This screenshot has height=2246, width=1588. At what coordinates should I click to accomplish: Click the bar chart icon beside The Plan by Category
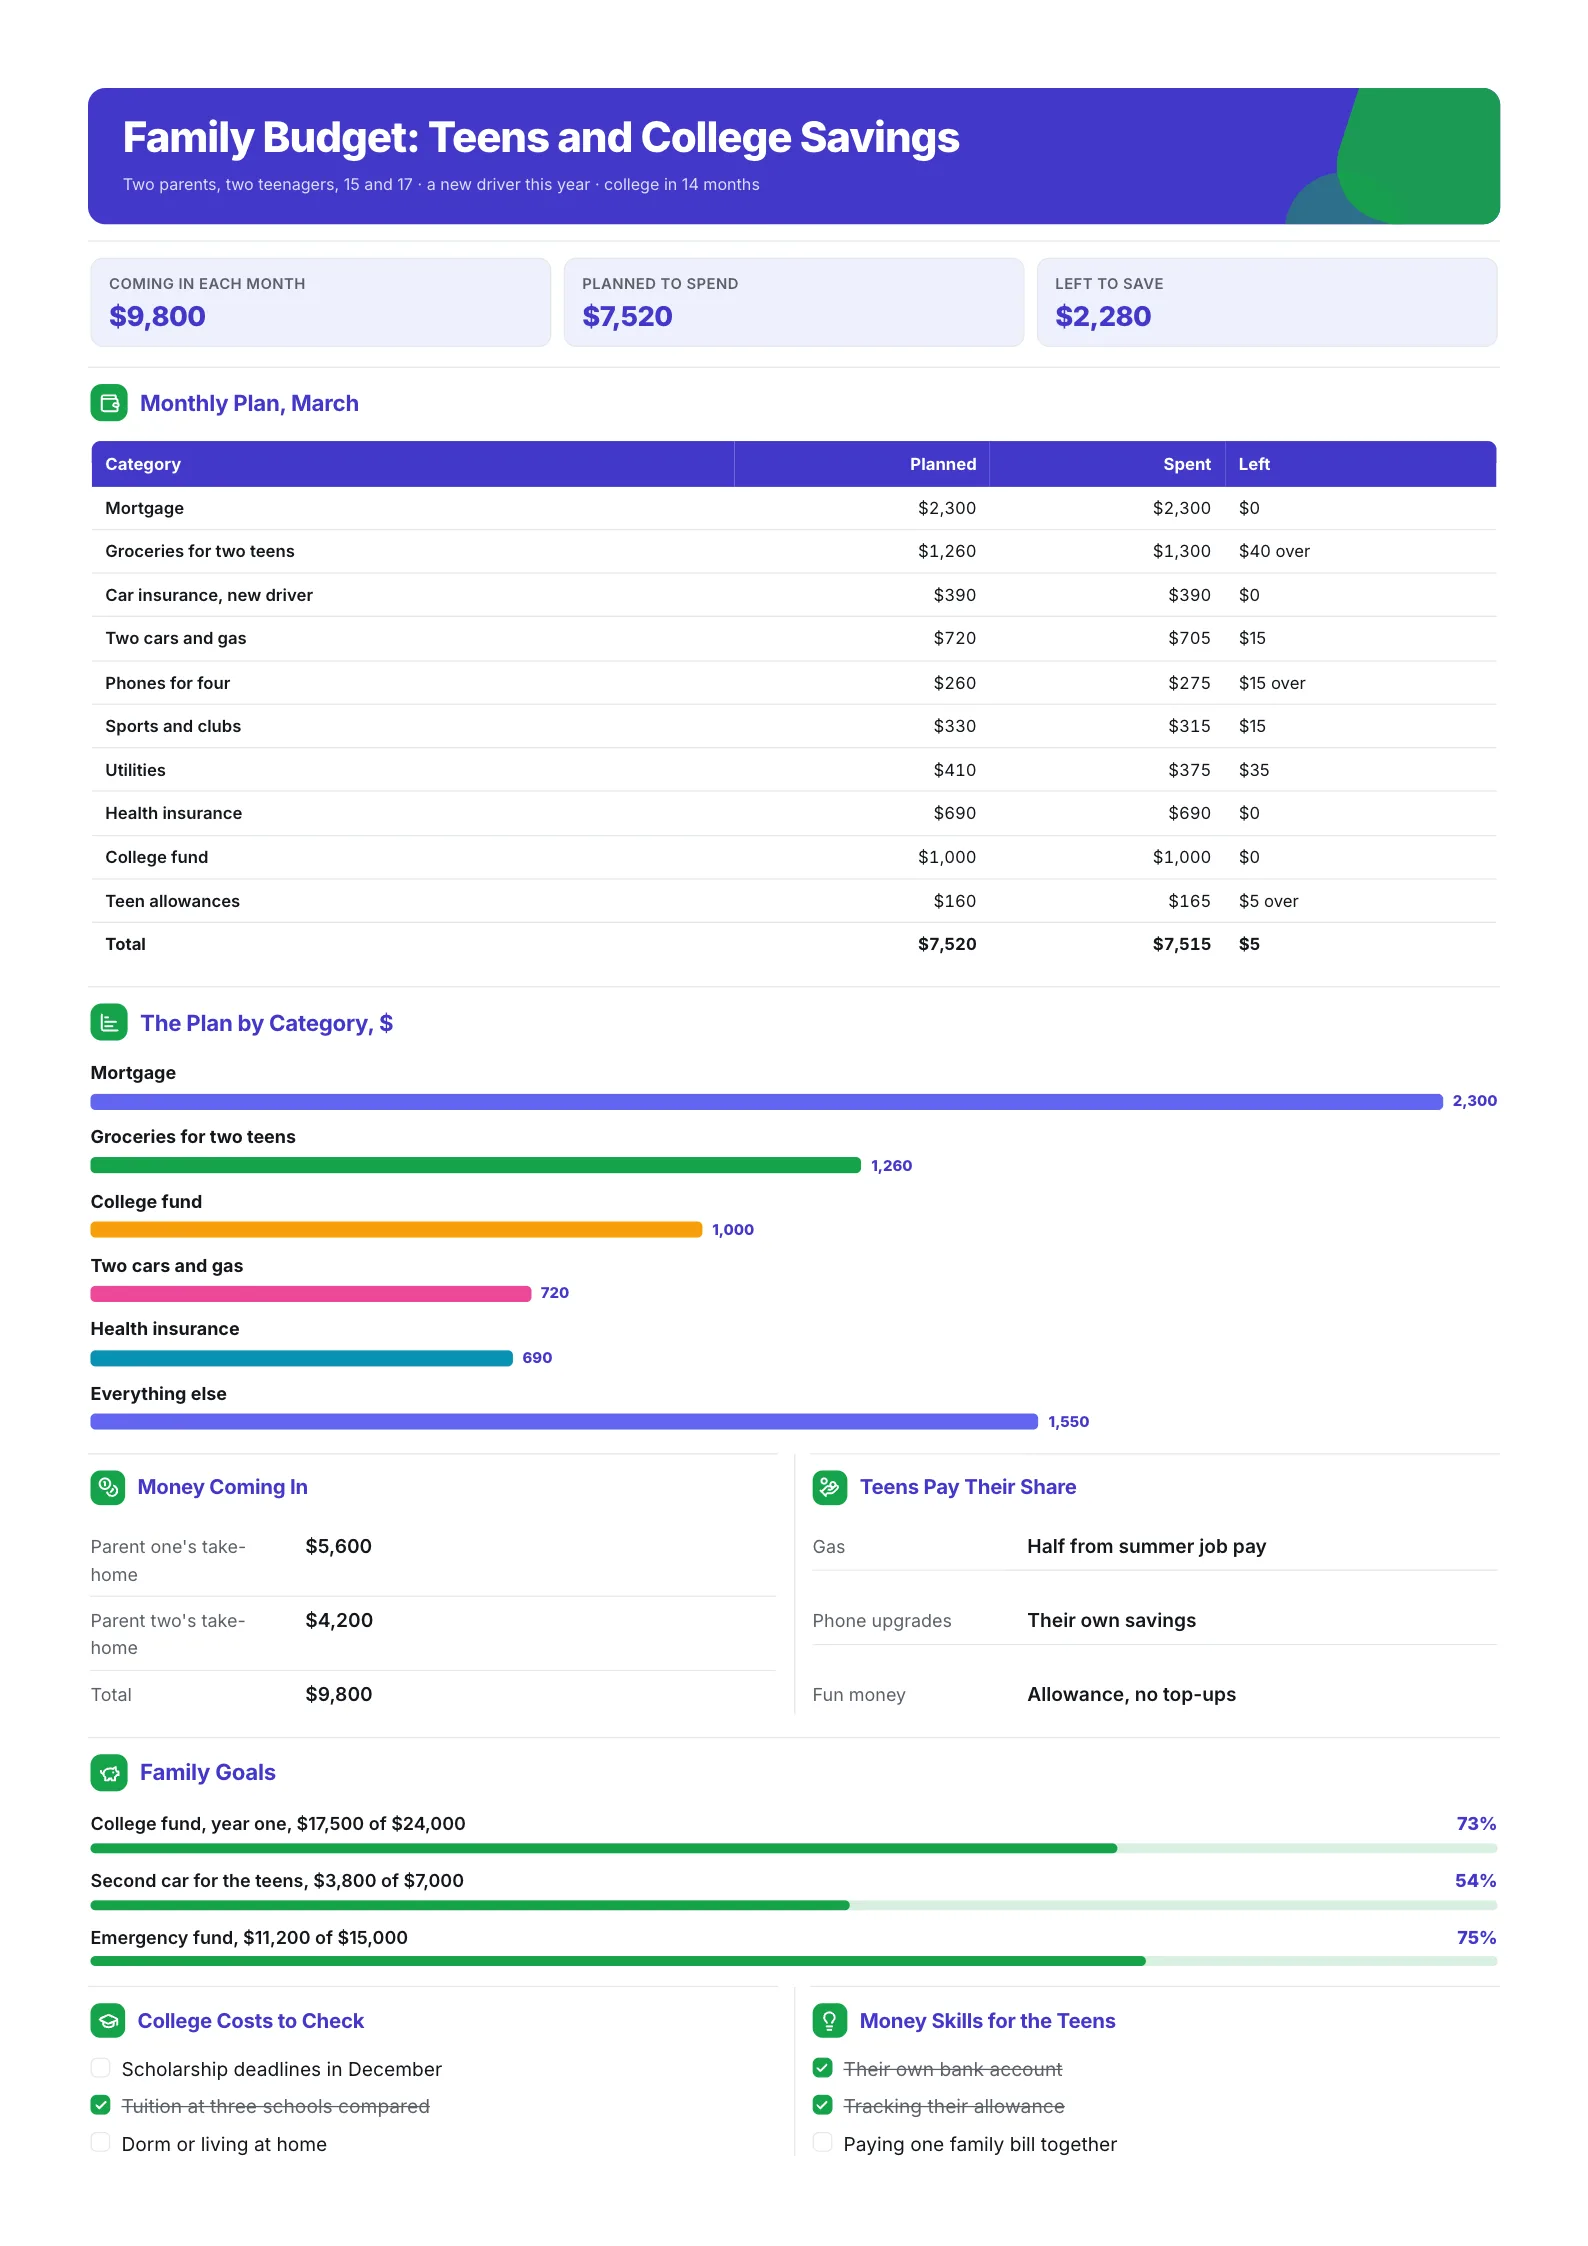109,1023
